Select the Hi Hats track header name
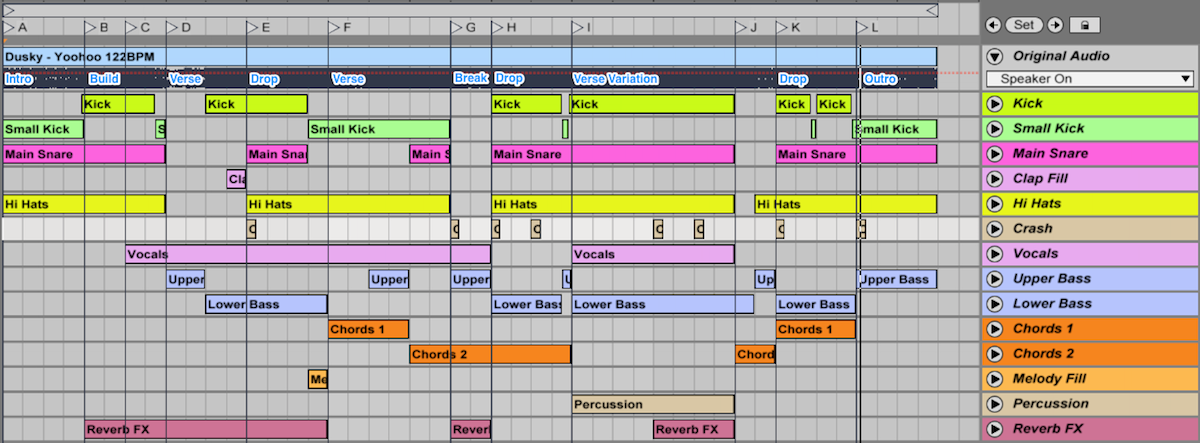Viewport: 1200px width, 443px height. coord(1037,203)
